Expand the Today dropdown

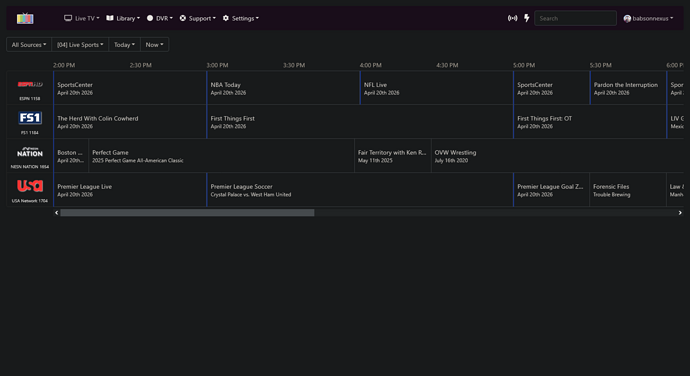pos(125,44)
